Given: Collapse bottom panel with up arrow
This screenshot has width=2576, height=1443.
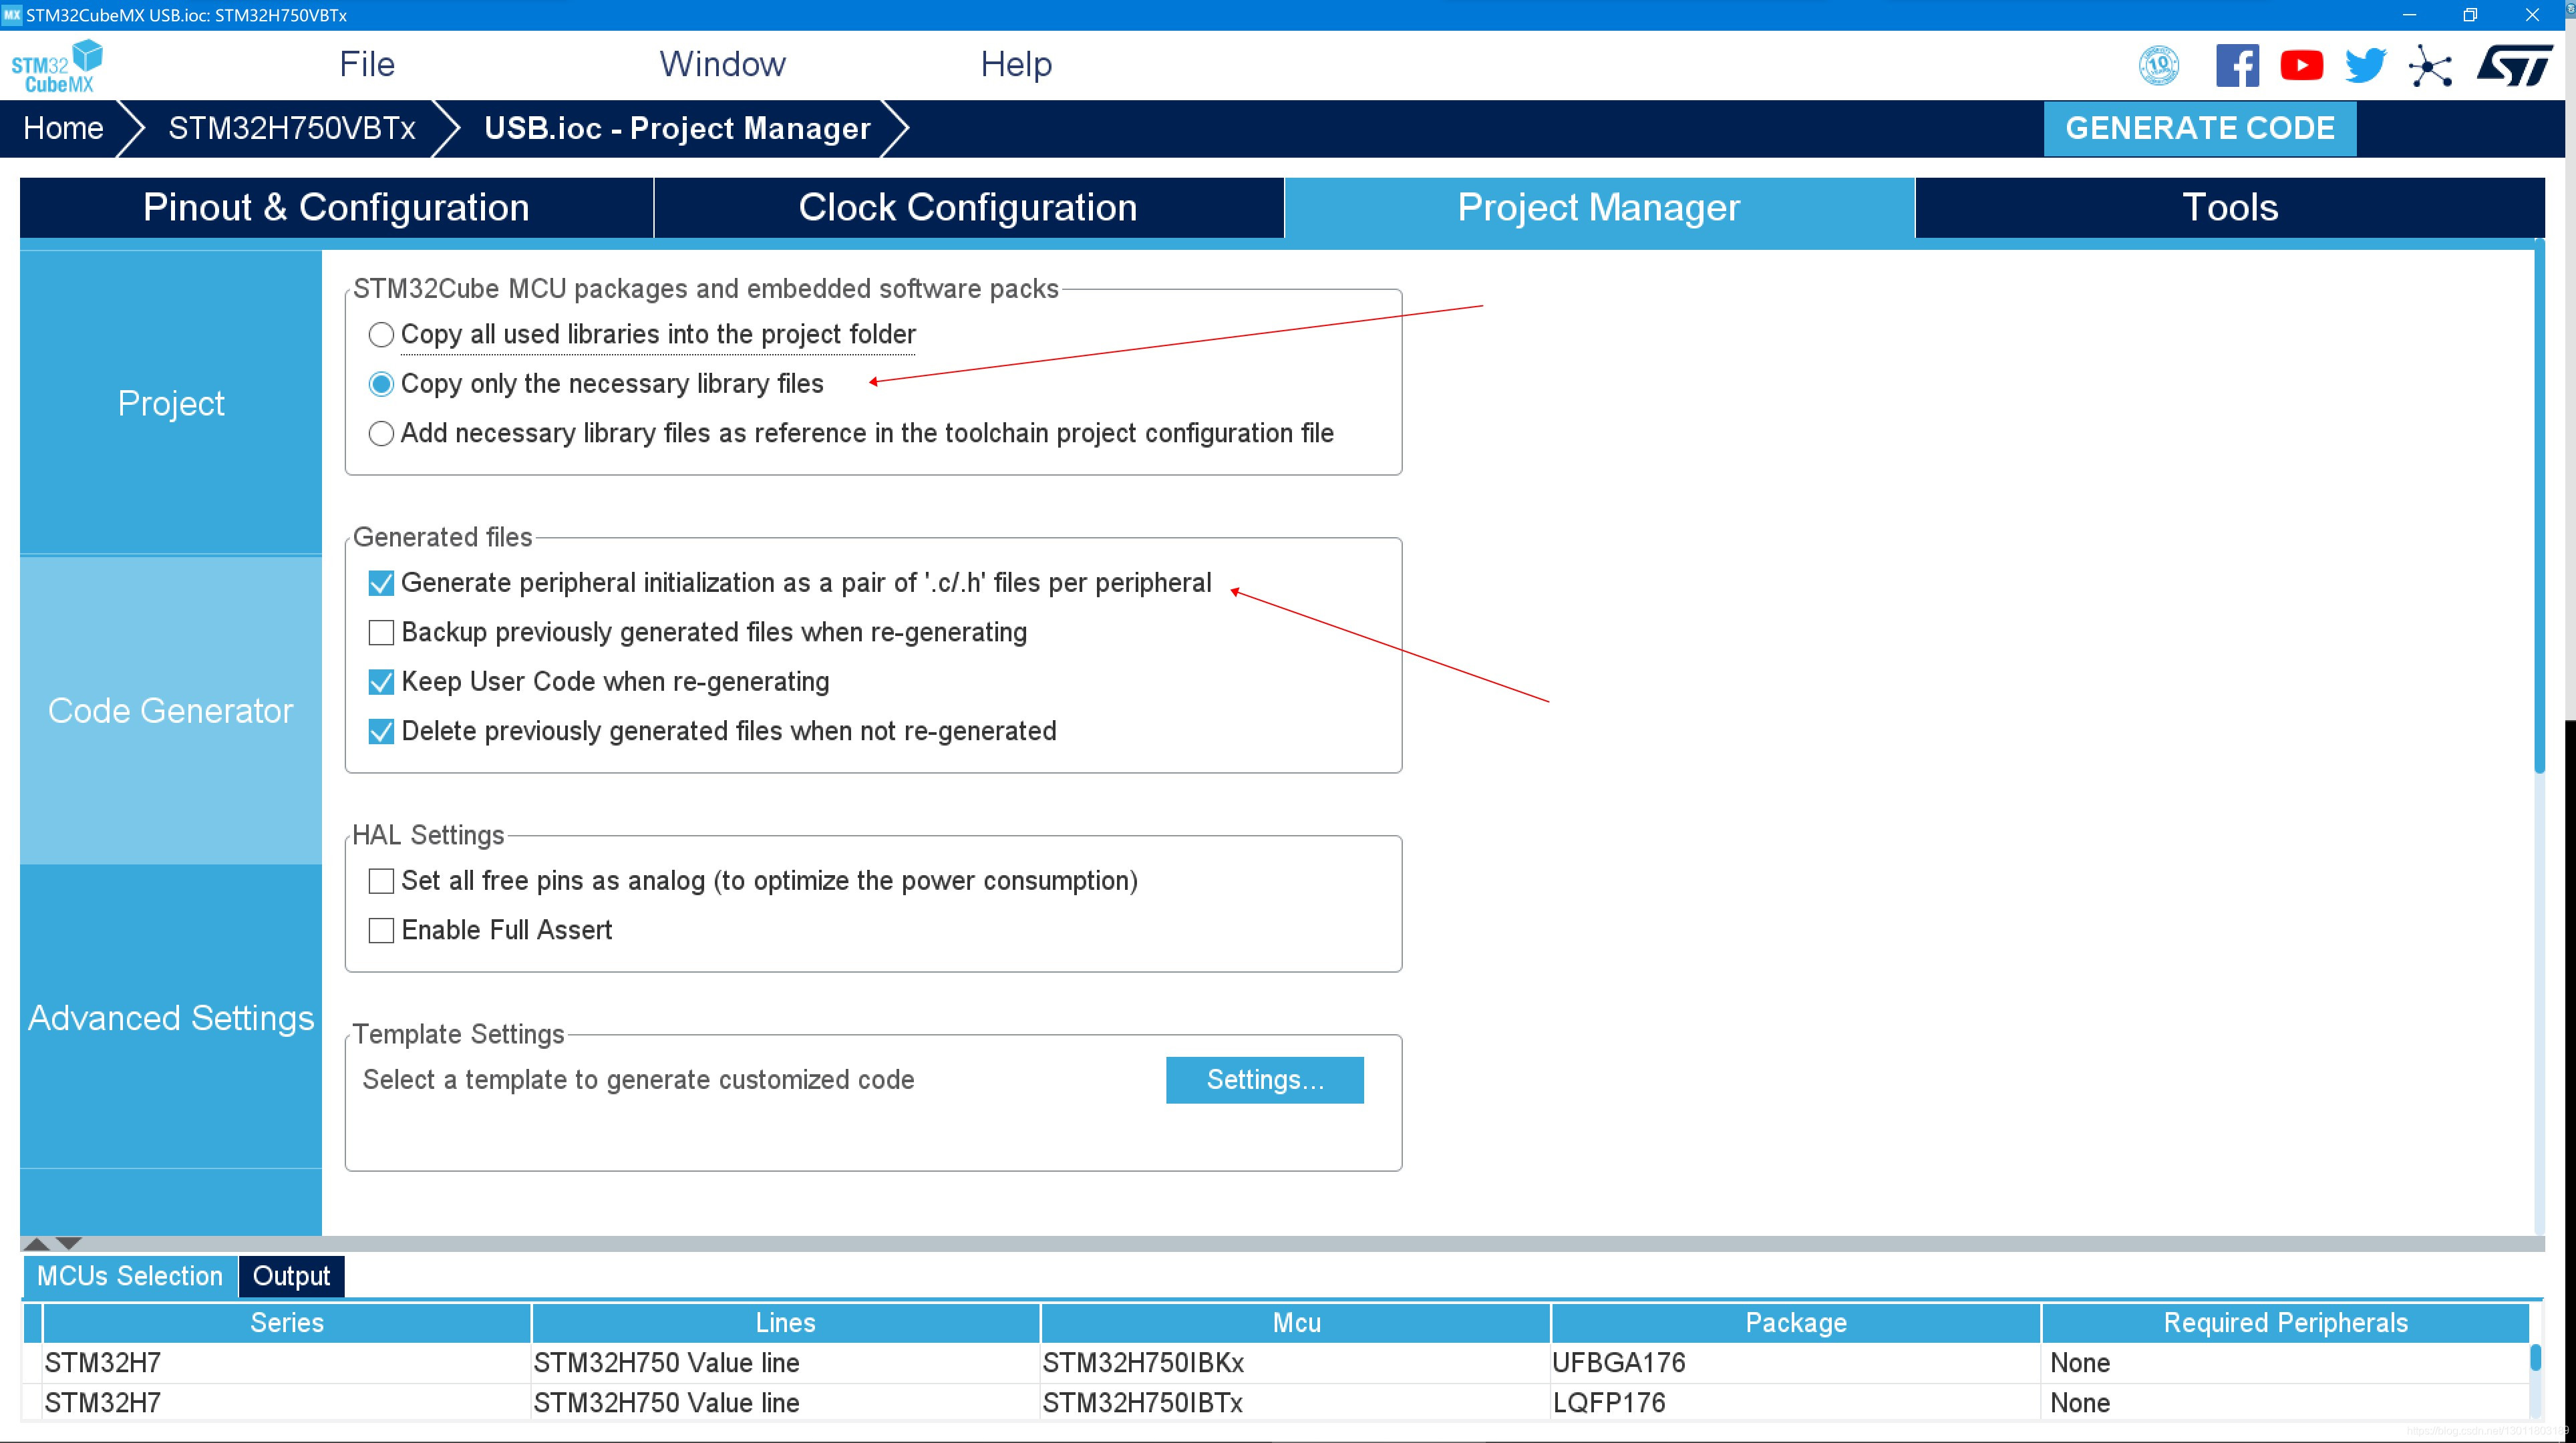Looking at the screenshot, I should coord(36,1244).
